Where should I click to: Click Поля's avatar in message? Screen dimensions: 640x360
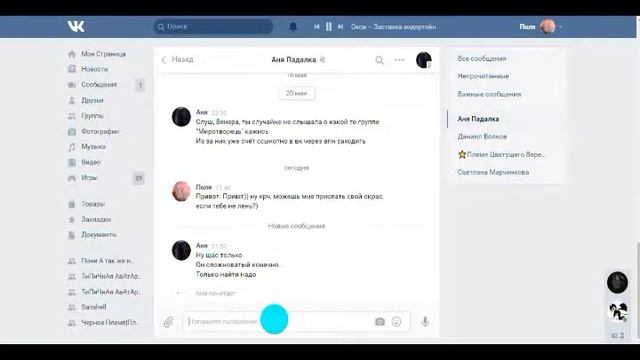point(181,191)
